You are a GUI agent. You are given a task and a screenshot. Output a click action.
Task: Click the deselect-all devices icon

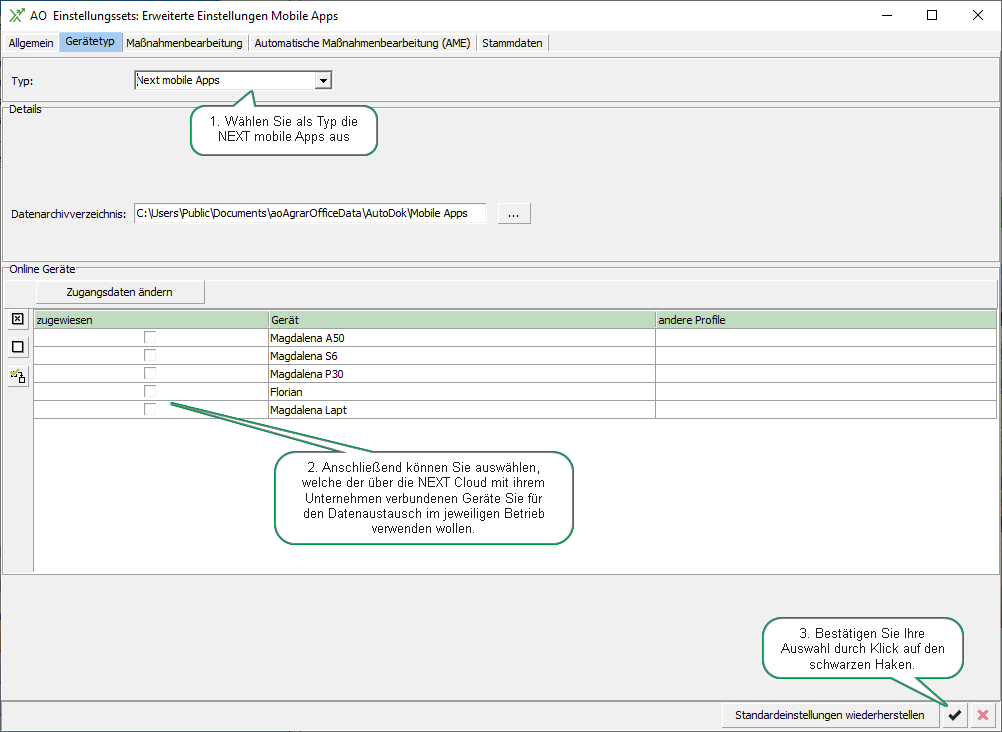pos(17,347)
